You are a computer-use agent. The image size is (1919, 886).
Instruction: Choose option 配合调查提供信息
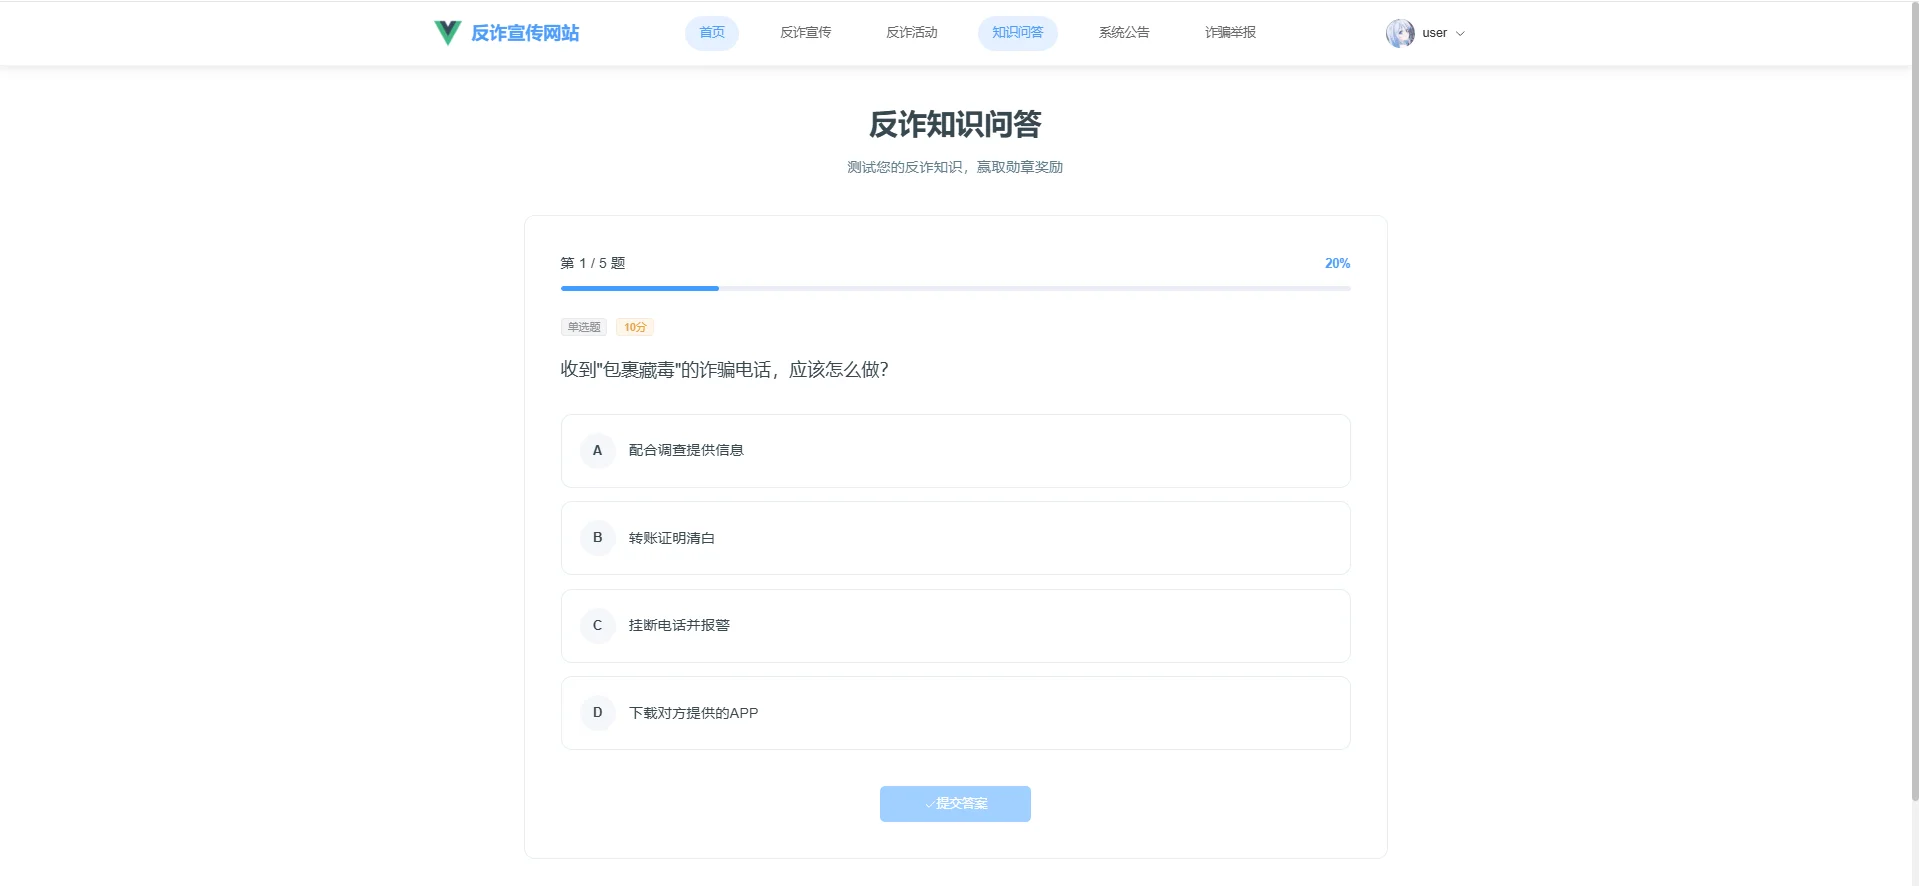[x=956, y=451]
